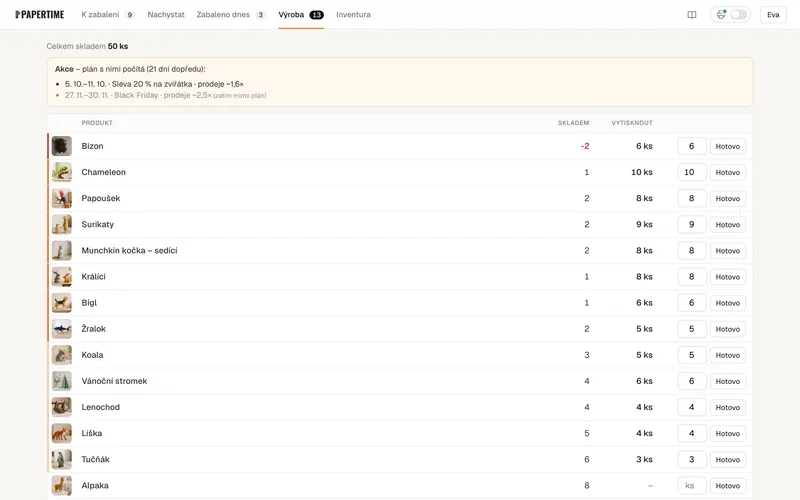Mark Bizon as Hotovo
This screenshot has width=800, height=500.
point(728,146)
